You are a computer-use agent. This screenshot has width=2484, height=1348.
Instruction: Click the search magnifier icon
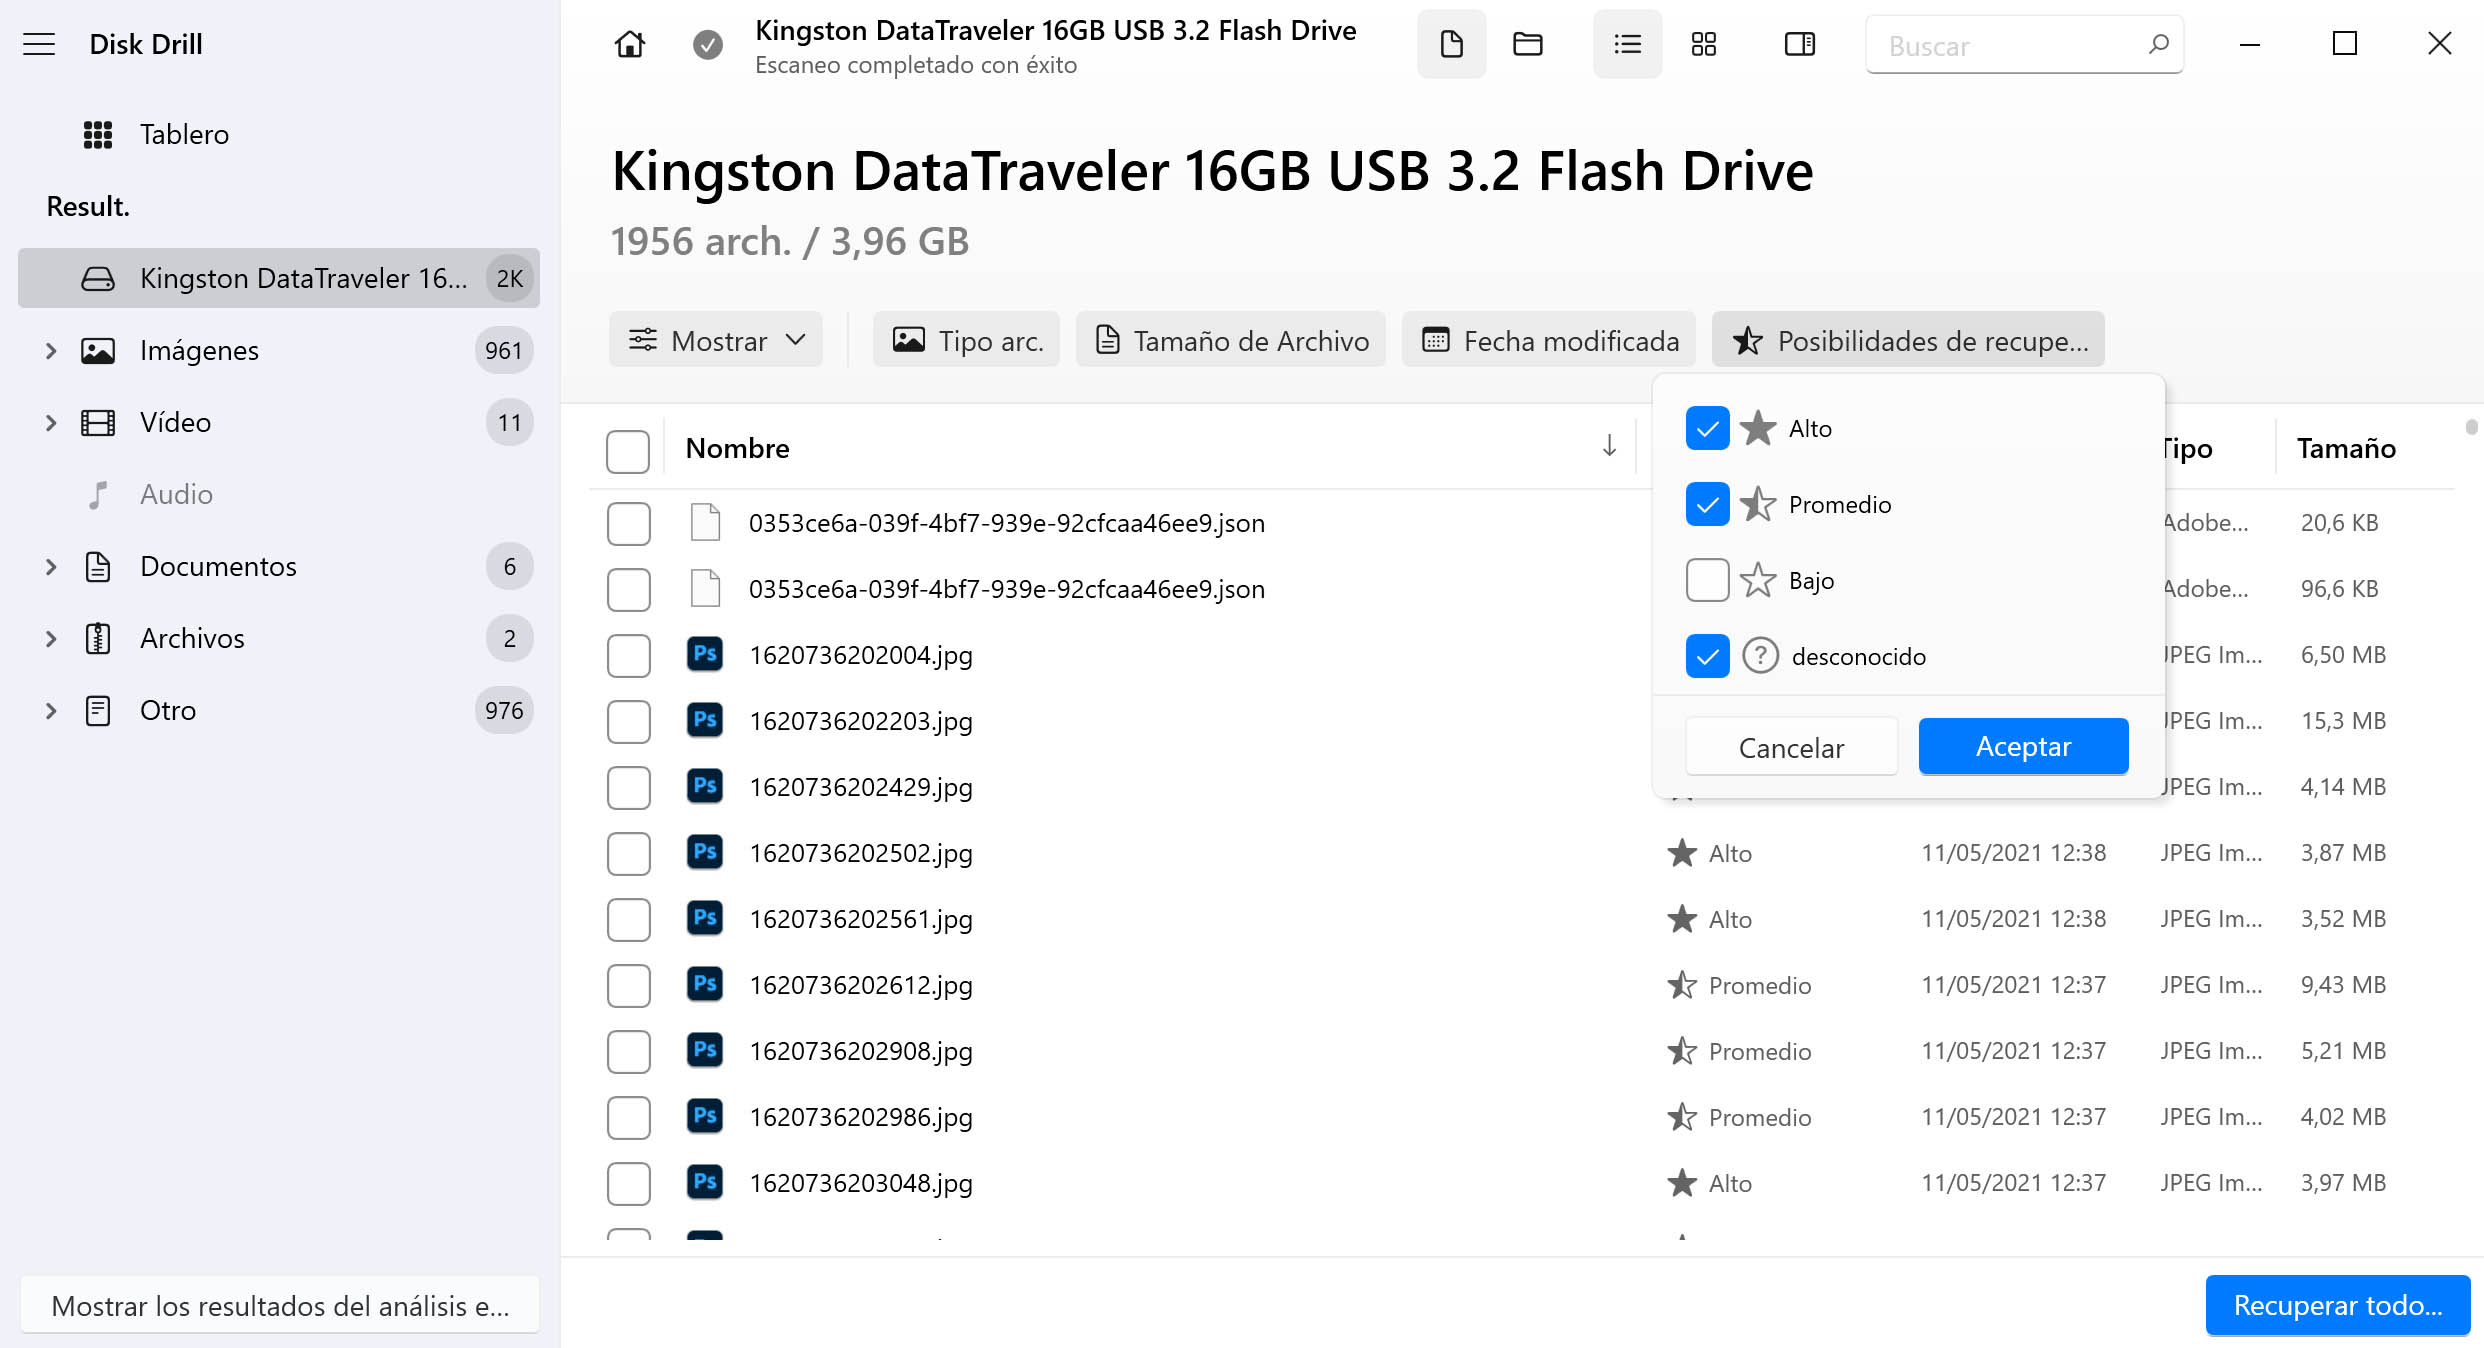[2158, 44]
